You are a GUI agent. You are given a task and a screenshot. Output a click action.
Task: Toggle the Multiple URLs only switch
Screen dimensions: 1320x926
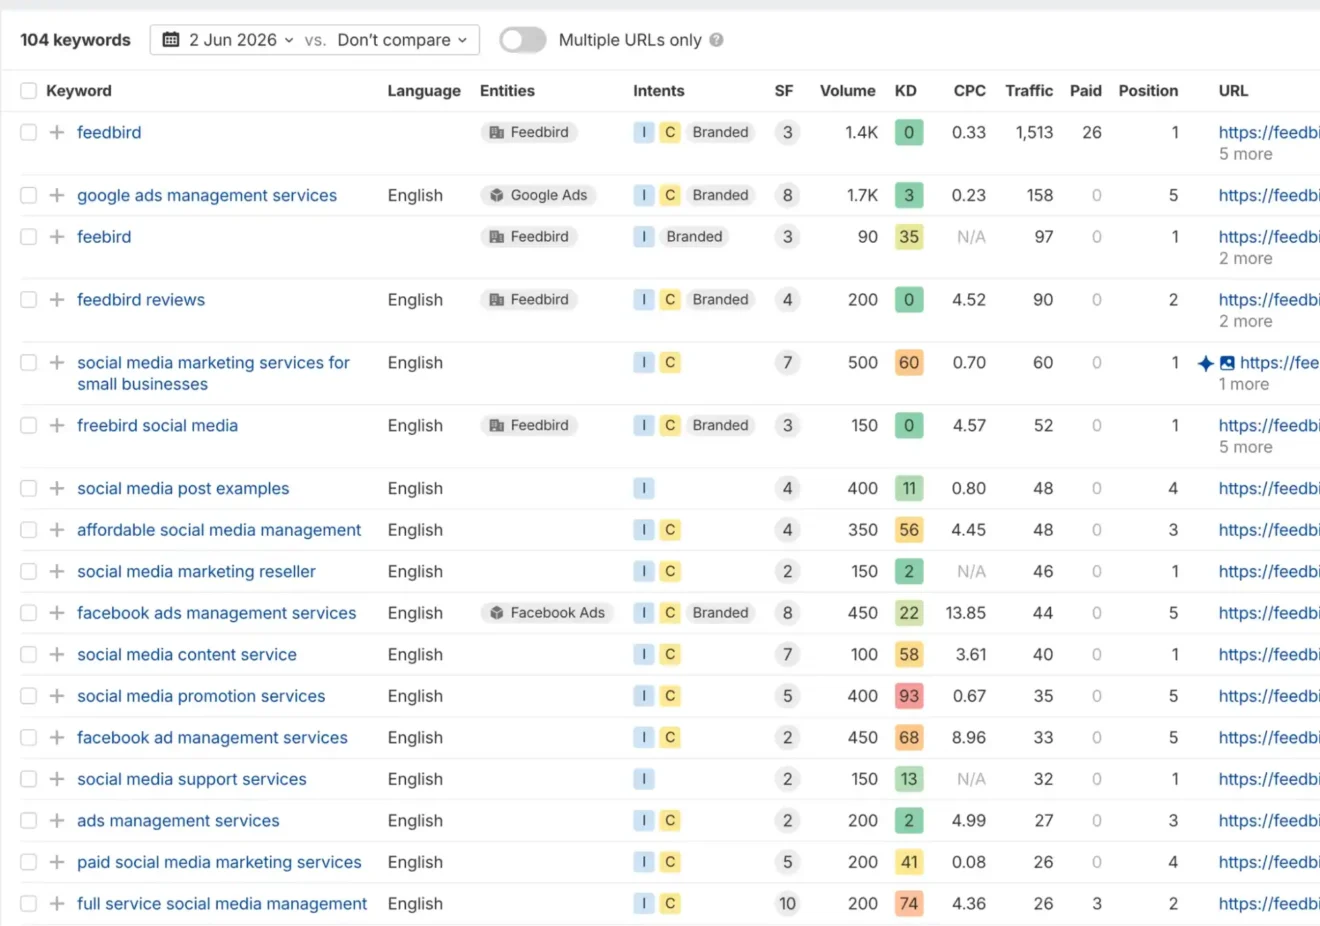523,40
